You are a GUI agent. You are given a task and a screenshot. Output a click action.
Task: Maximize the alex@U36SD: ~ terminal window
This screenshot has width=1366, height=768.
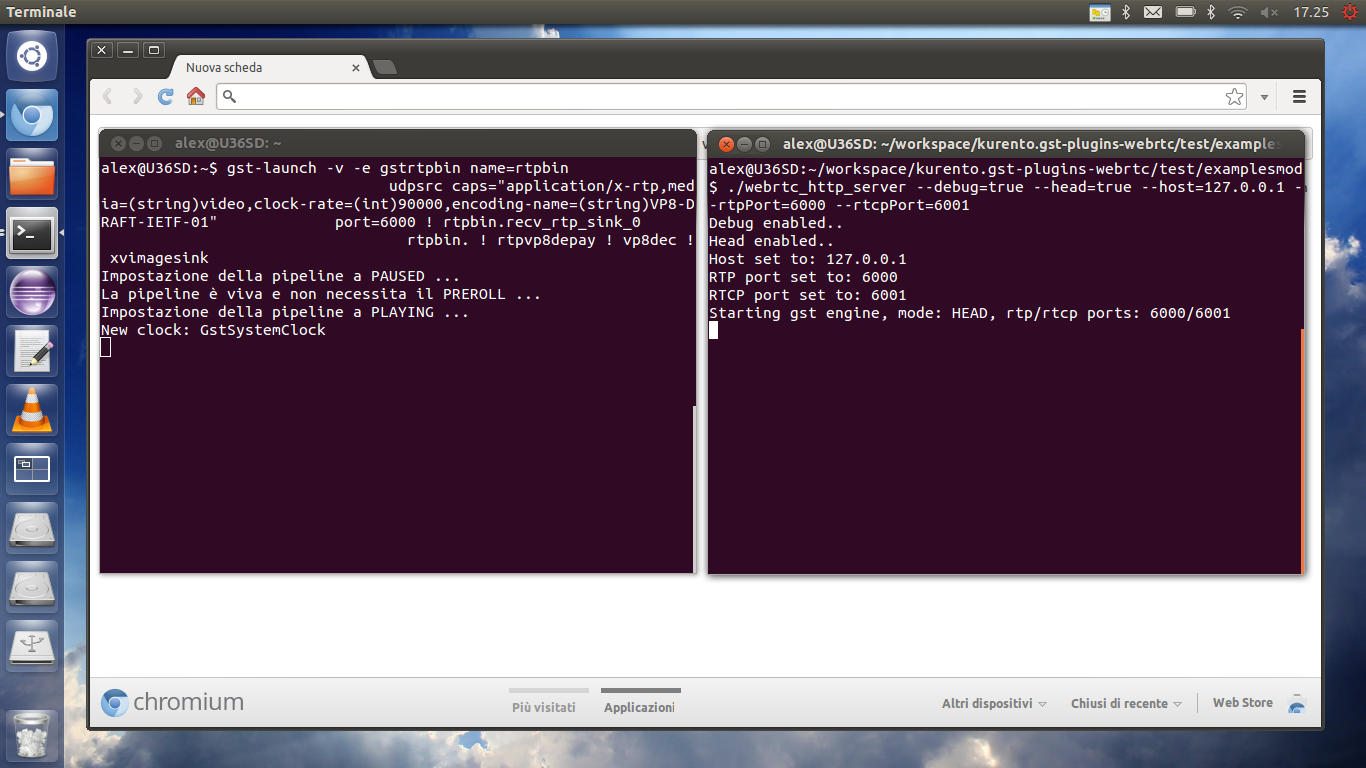click(x=154, y=143)
